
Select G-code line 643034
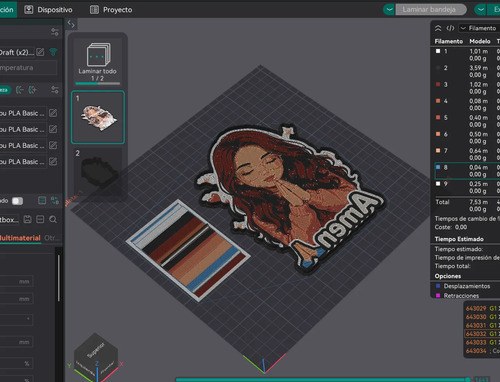[482, 351]
